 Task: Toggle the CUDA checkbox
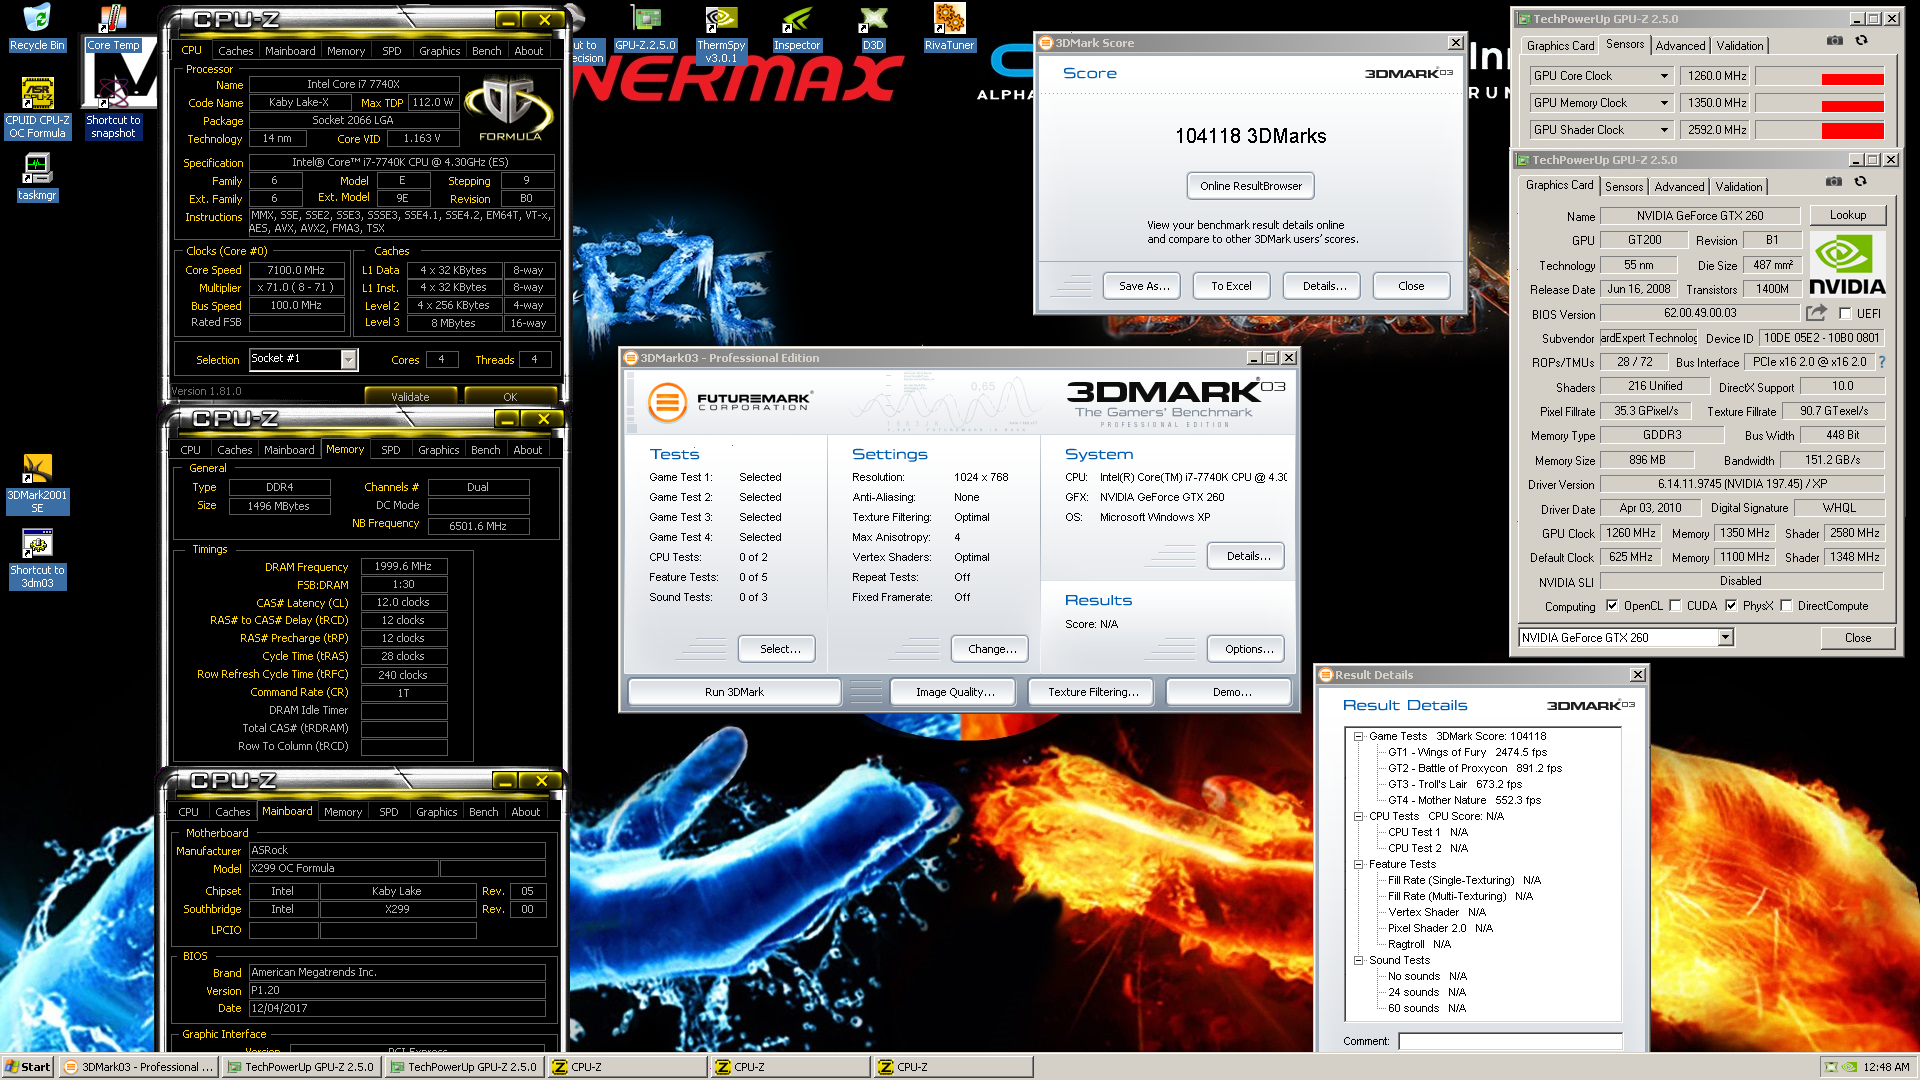point(1675,606)
